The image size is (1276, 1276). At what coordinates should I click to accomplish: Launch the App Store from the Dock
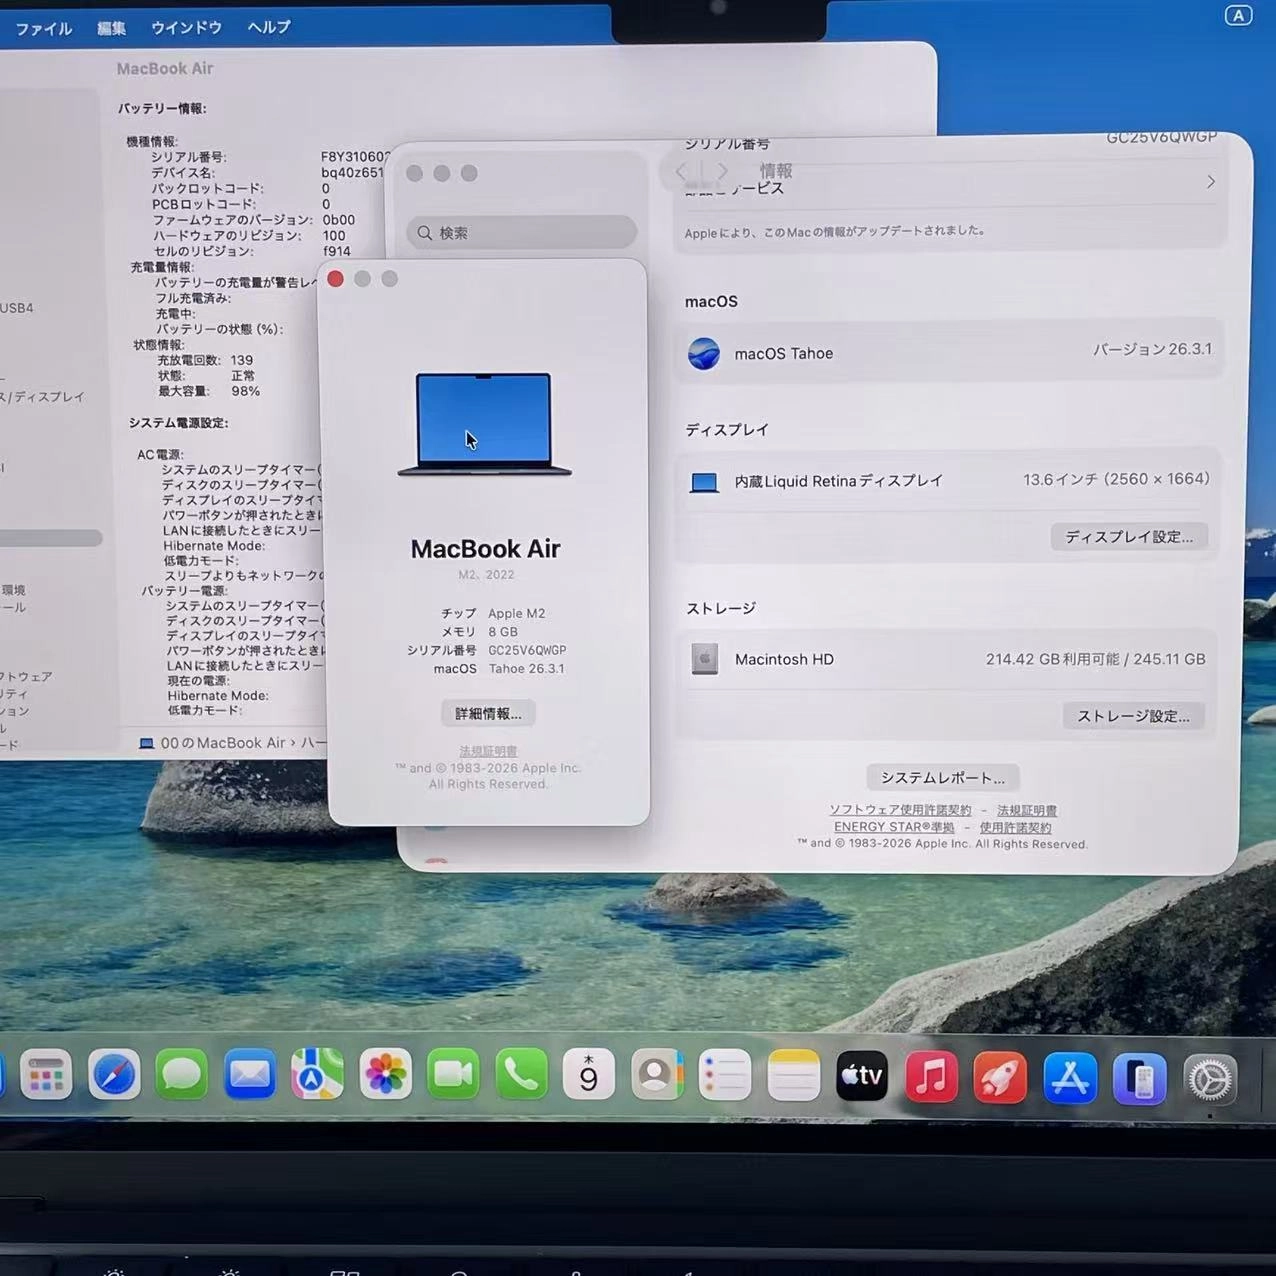(1070, 1076)
